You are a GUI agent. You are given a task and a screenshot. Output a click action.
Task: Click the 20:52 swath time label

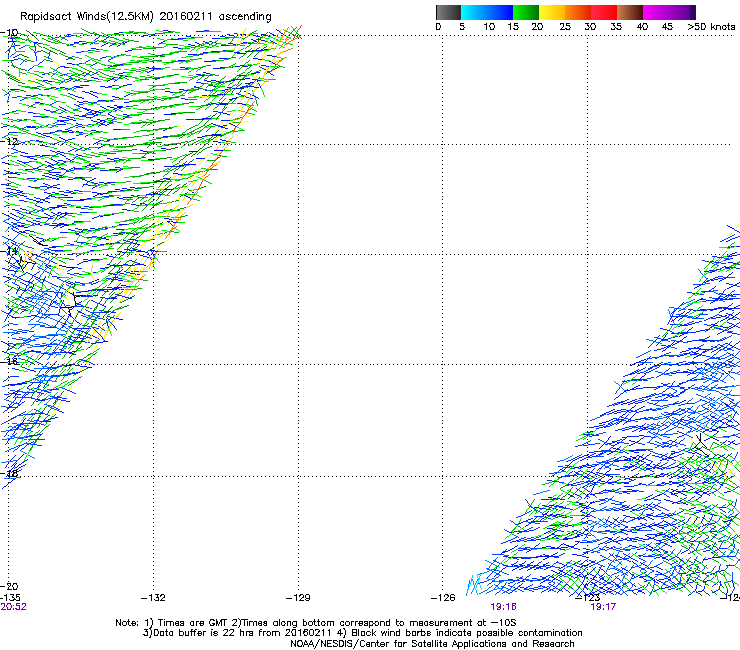tap(13, 607)
